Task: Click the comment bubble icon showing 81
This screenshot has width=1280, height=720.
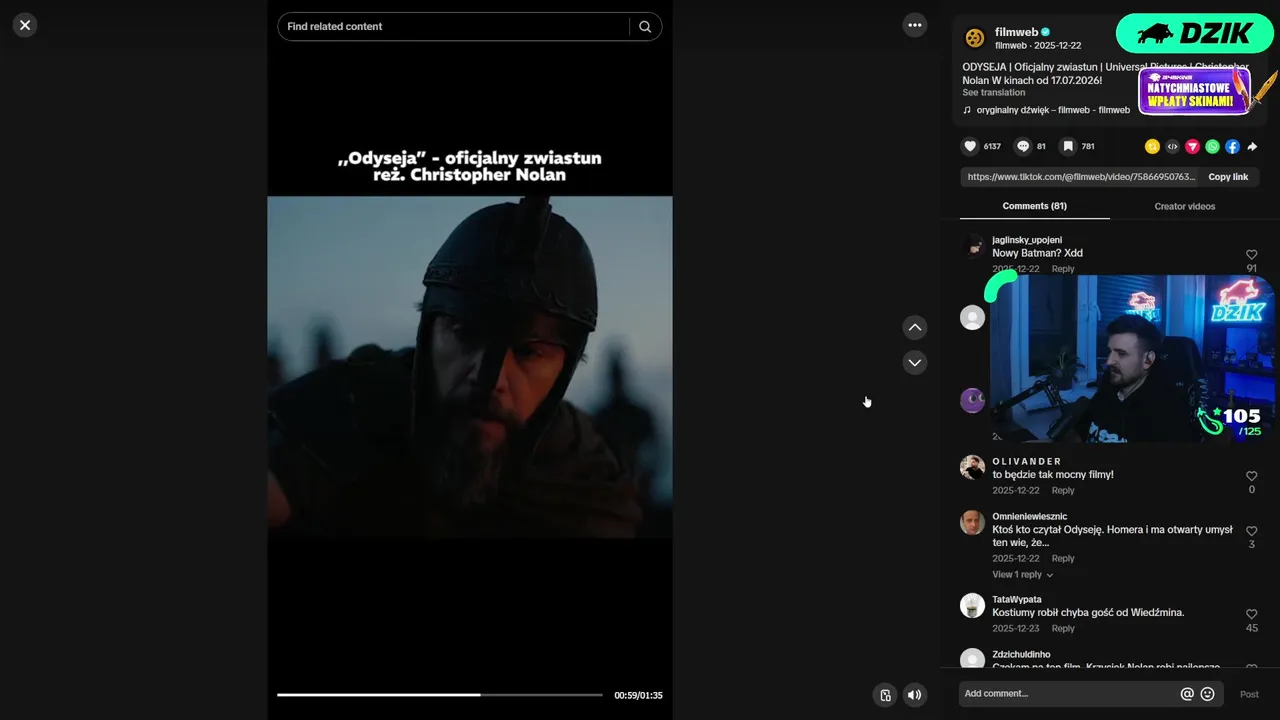Action: pyautogui.click(x=1023, y=146)
